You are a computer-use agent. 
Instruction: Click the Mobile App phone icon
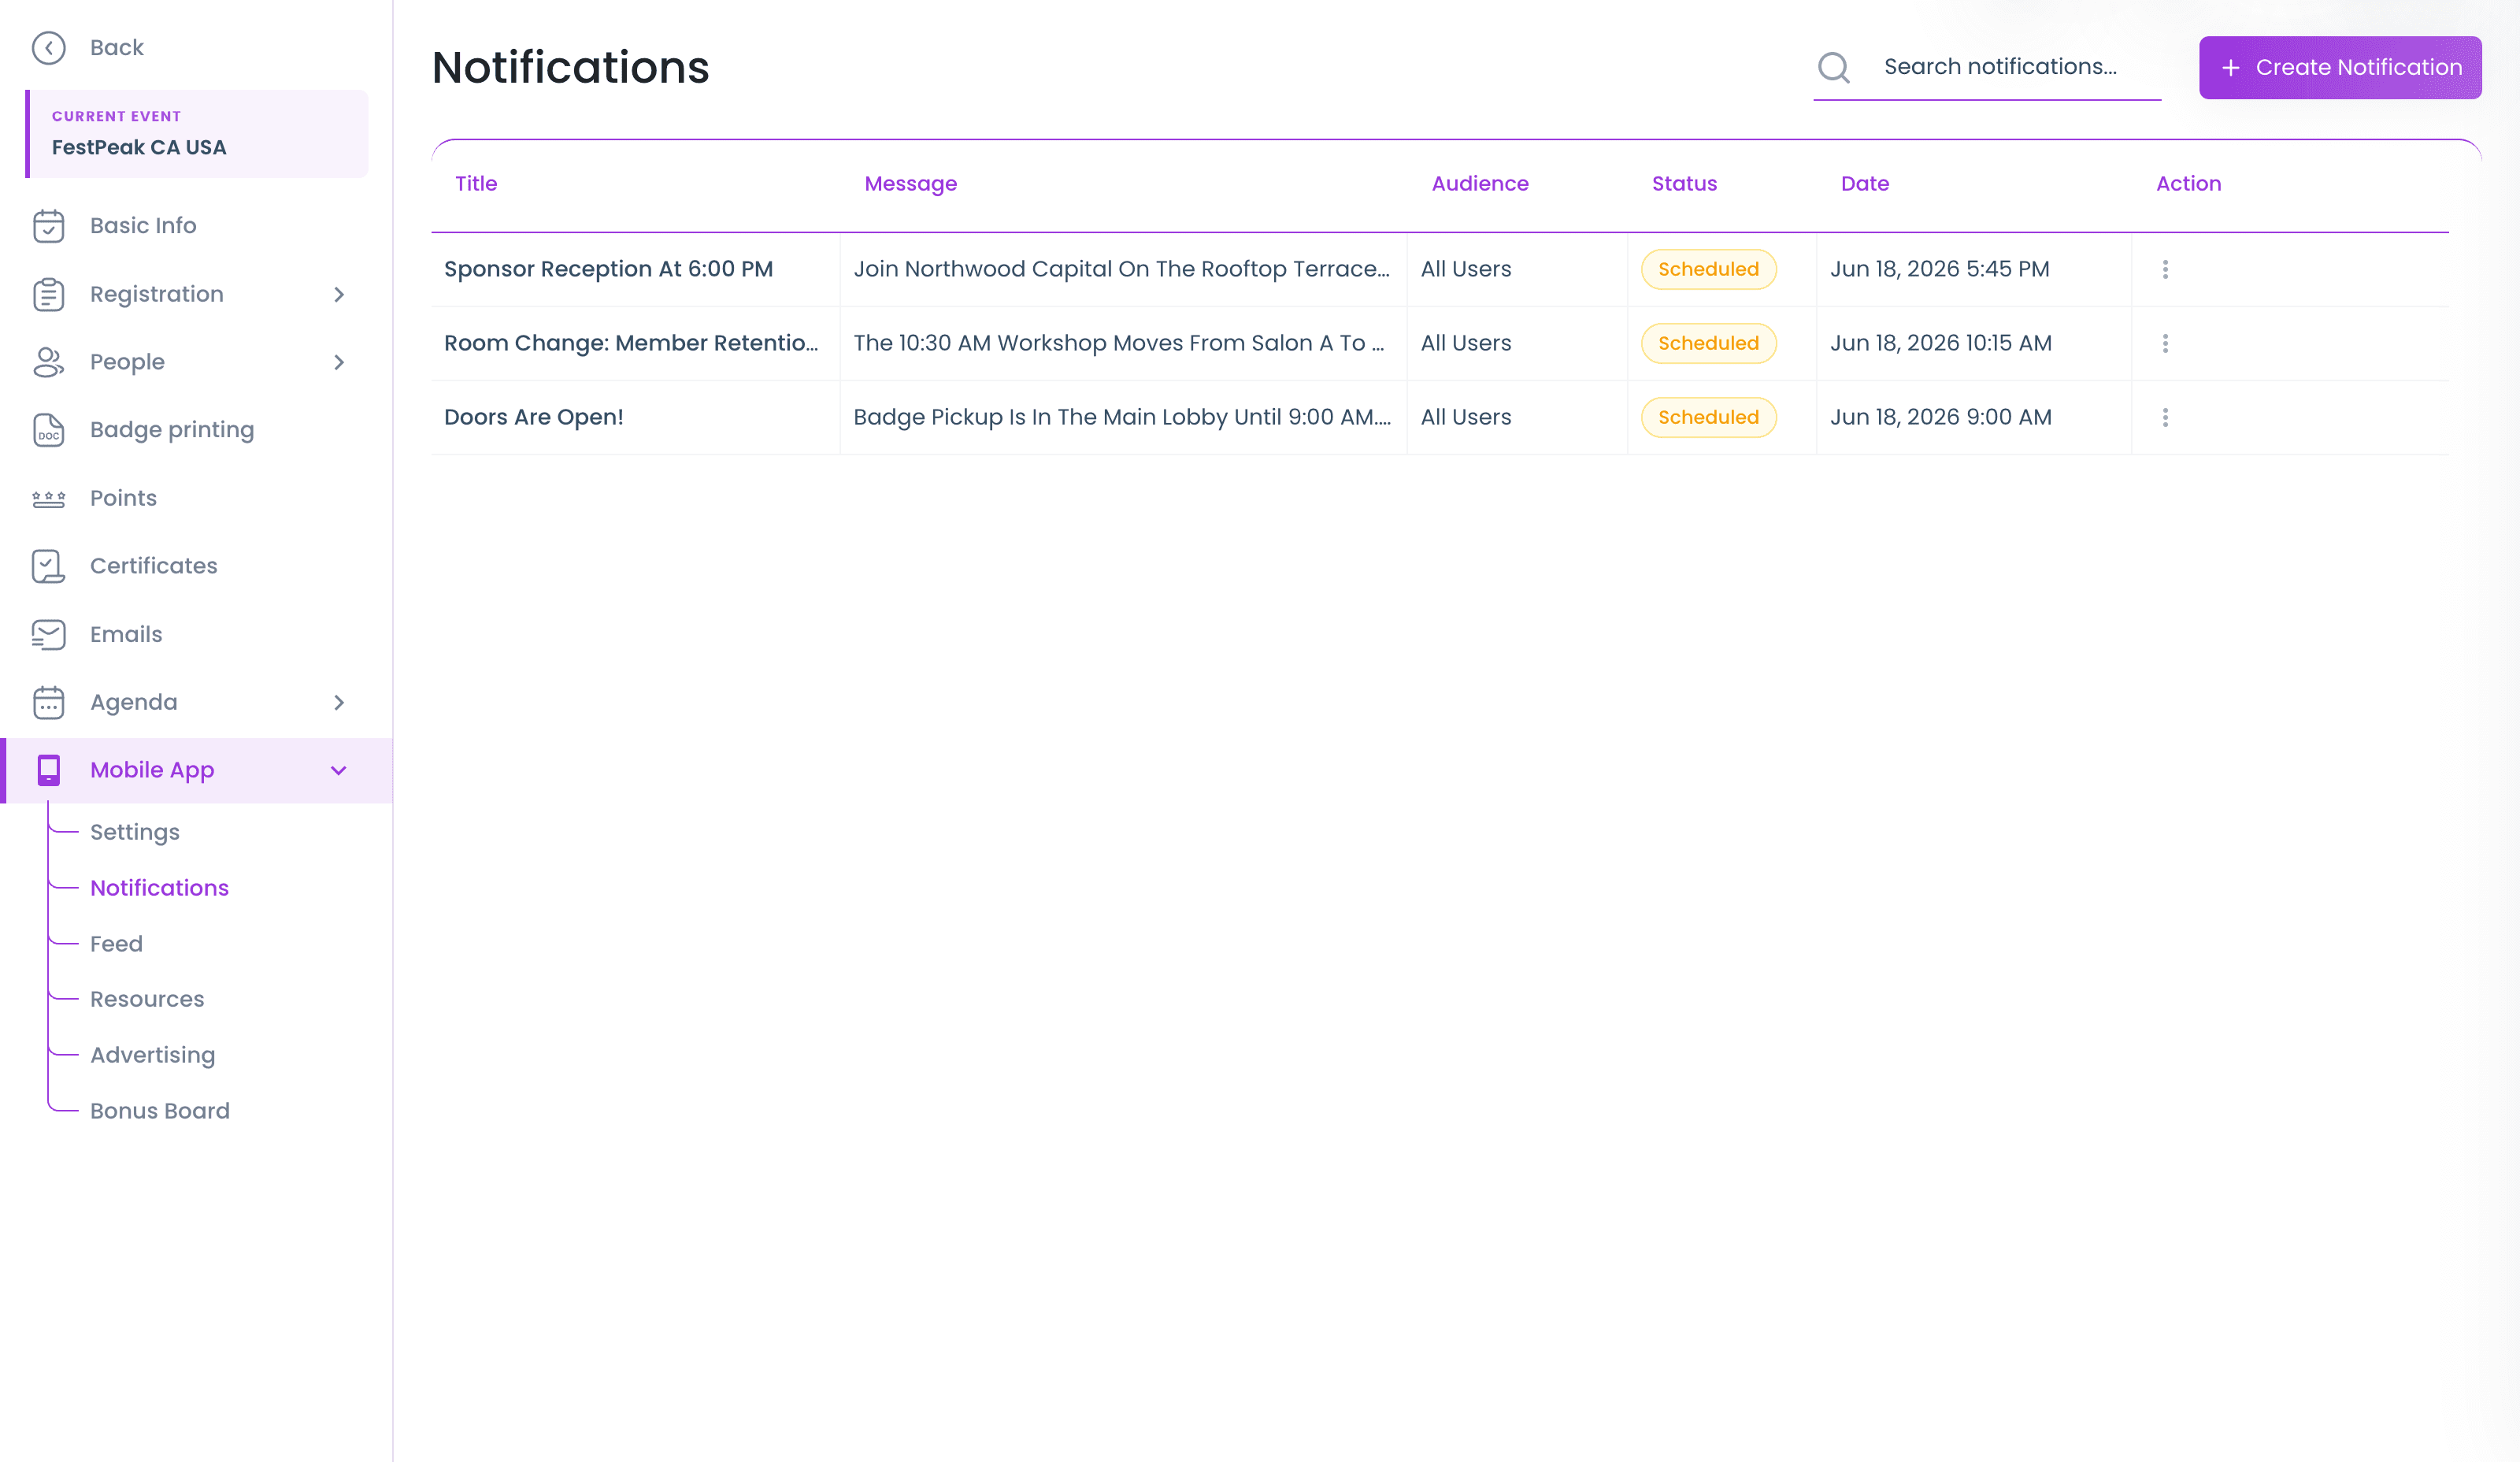pyautogui.click(x=48, y=770)
